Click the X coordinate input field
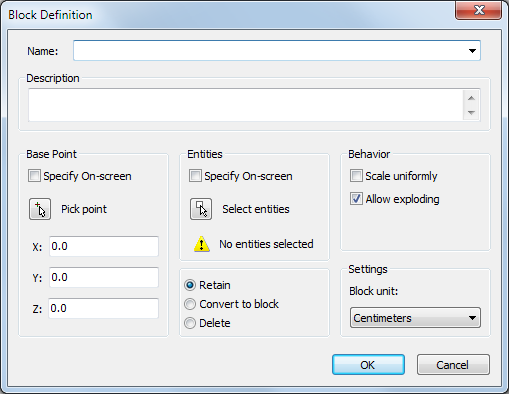This screenshot has height=394, width=509. pyautogui.click(x=104, y=246)
